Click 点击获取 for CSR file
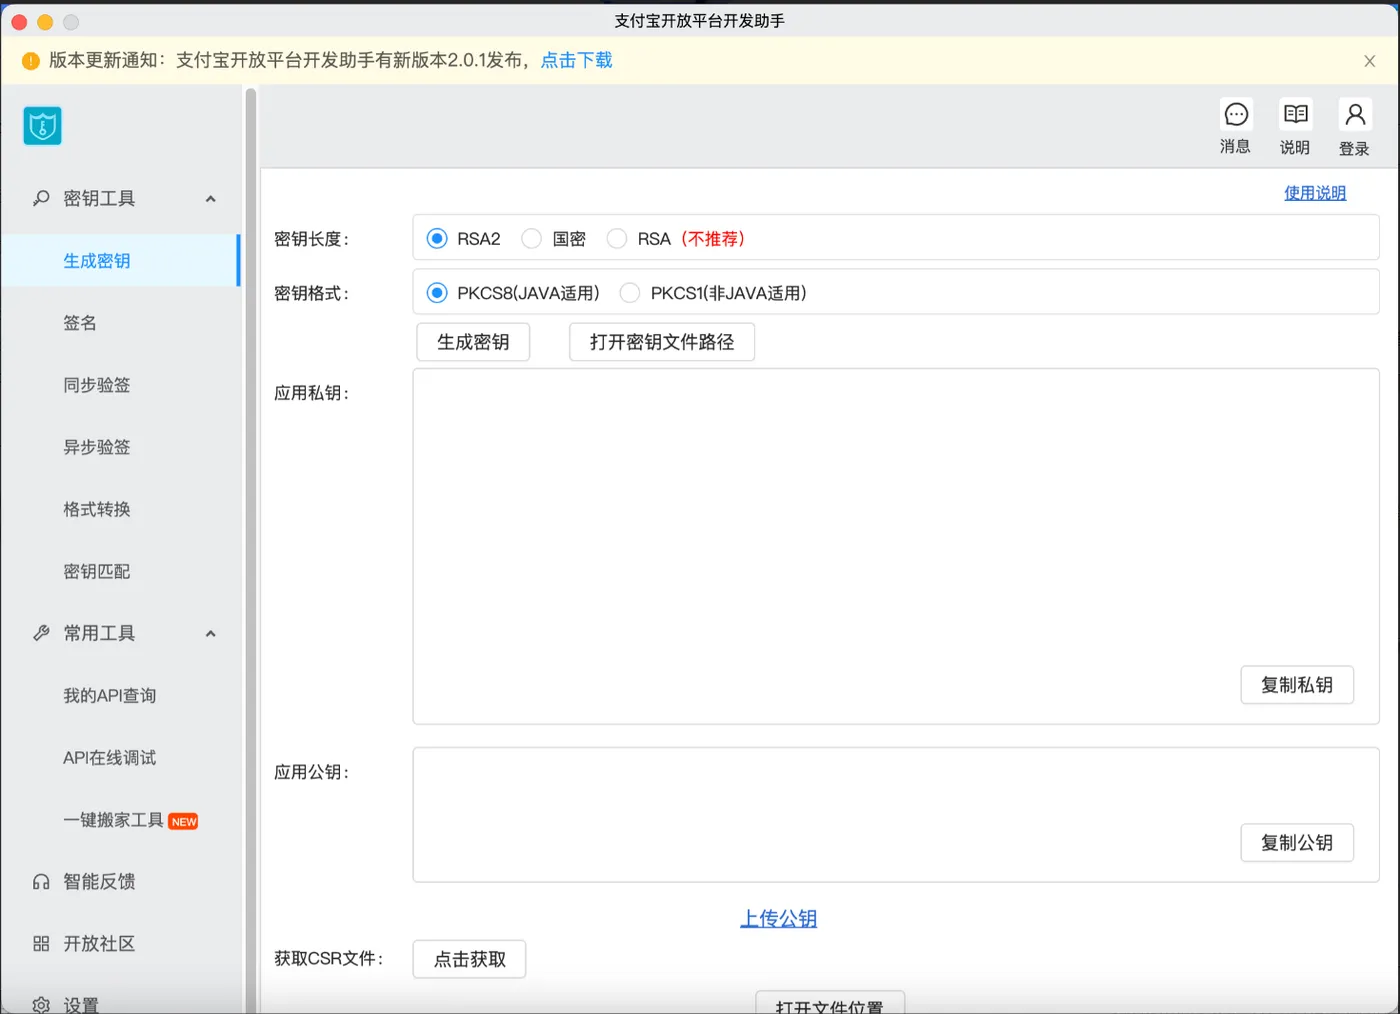 tap(470, 959)
